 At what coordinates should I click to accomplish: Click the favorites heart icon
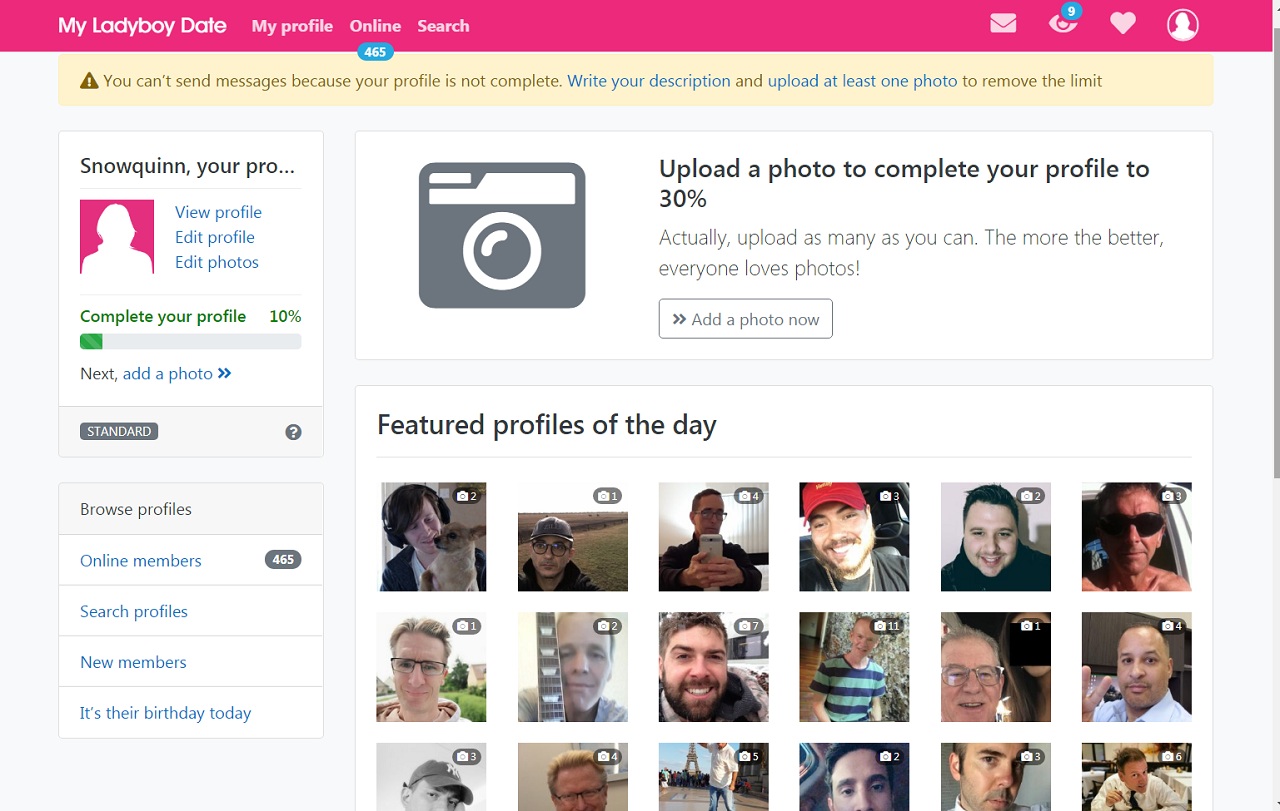pos(1123,24)
